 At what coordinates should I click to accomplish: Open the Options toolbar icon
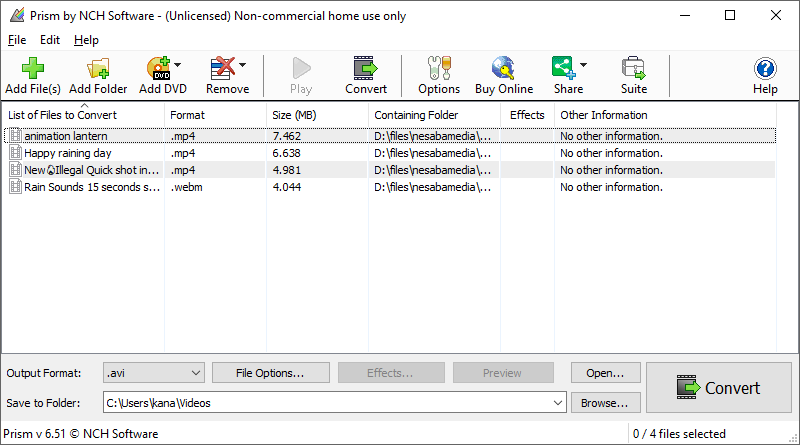click(439, 68)
